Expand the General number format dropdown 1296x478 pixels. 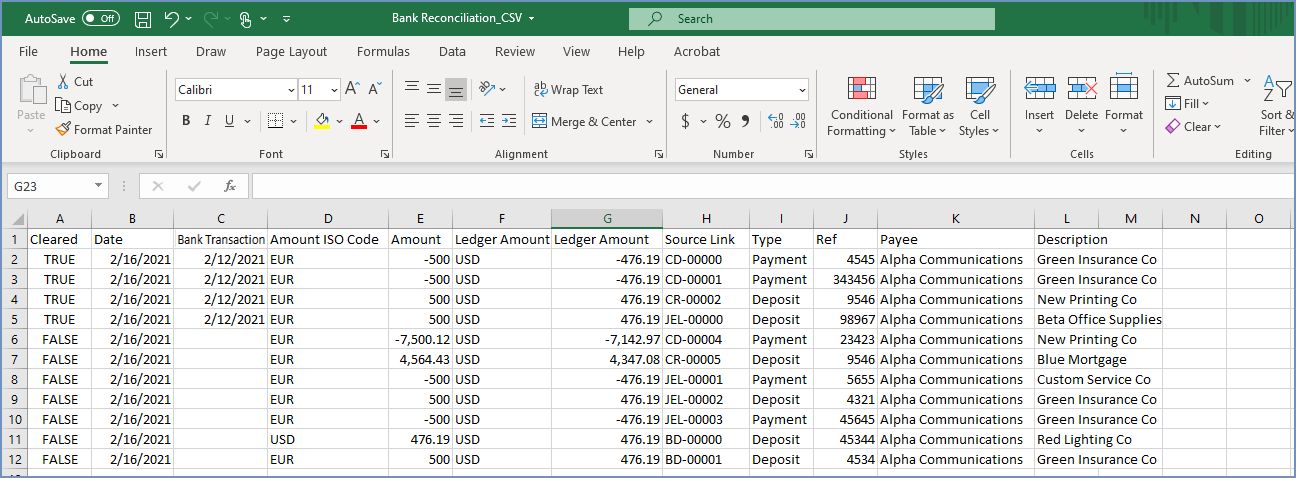[x=802, y=90]
